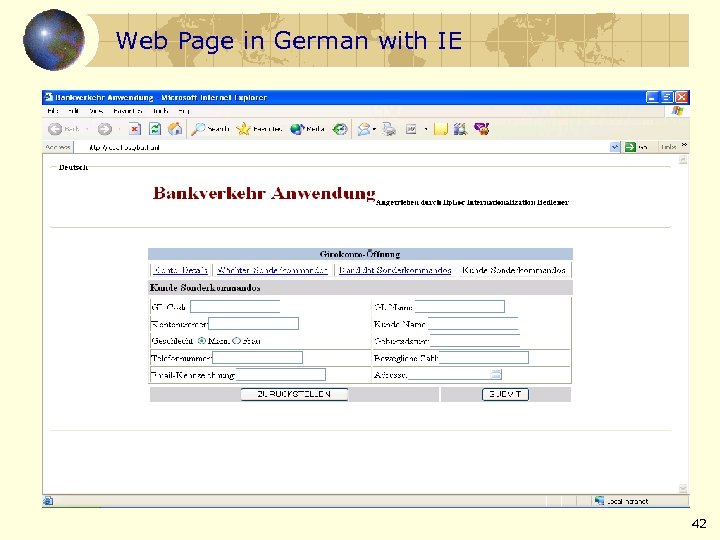Click the Bezügliche Zahl input field
This screenshot has width=720, height=540.
[484, 357]
